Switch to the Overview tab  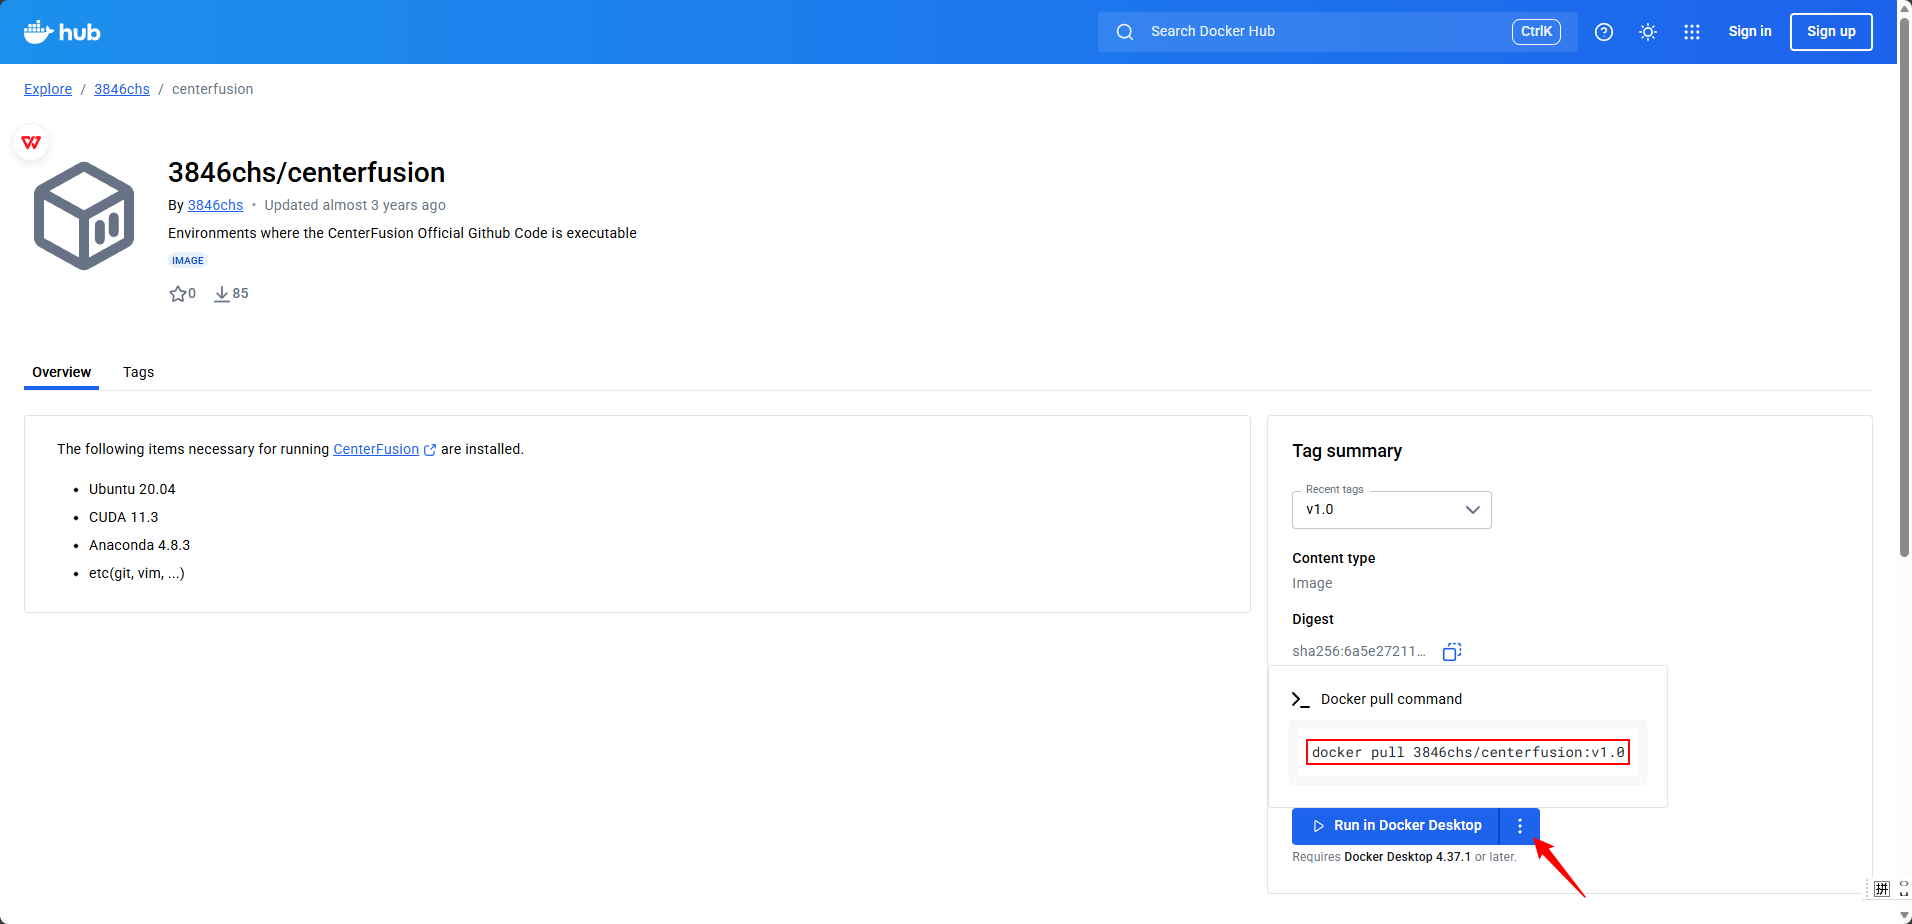61,372
